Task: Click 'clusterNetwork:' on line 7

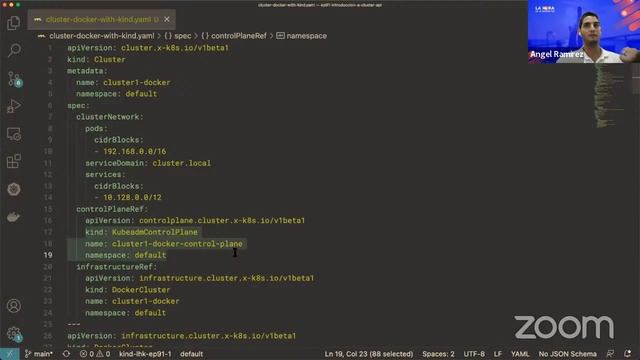Action: coord(110,117)
